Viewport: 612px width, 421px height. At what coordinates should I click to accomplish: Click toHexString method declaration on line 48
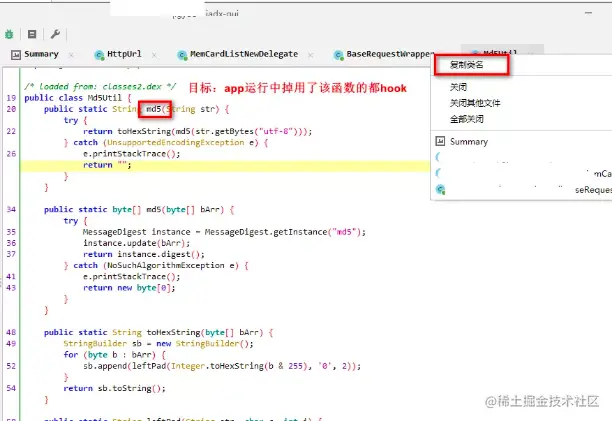173,332
